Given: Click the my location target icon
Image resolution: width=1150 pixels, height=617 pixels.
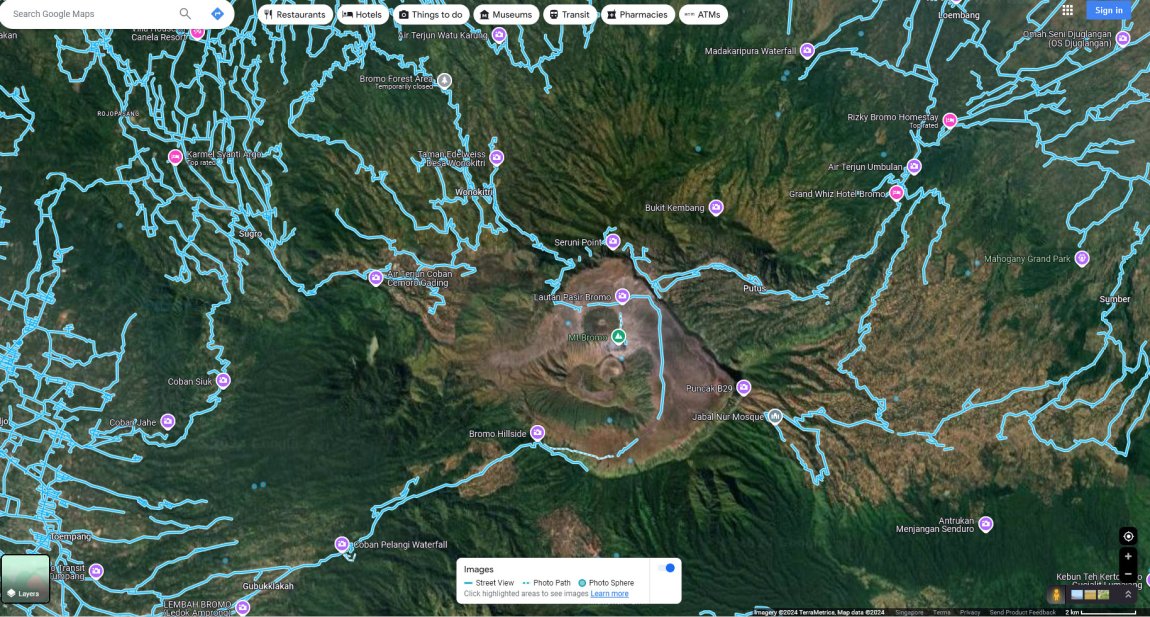Looking at the screenshot, I should coord(1128,536).
